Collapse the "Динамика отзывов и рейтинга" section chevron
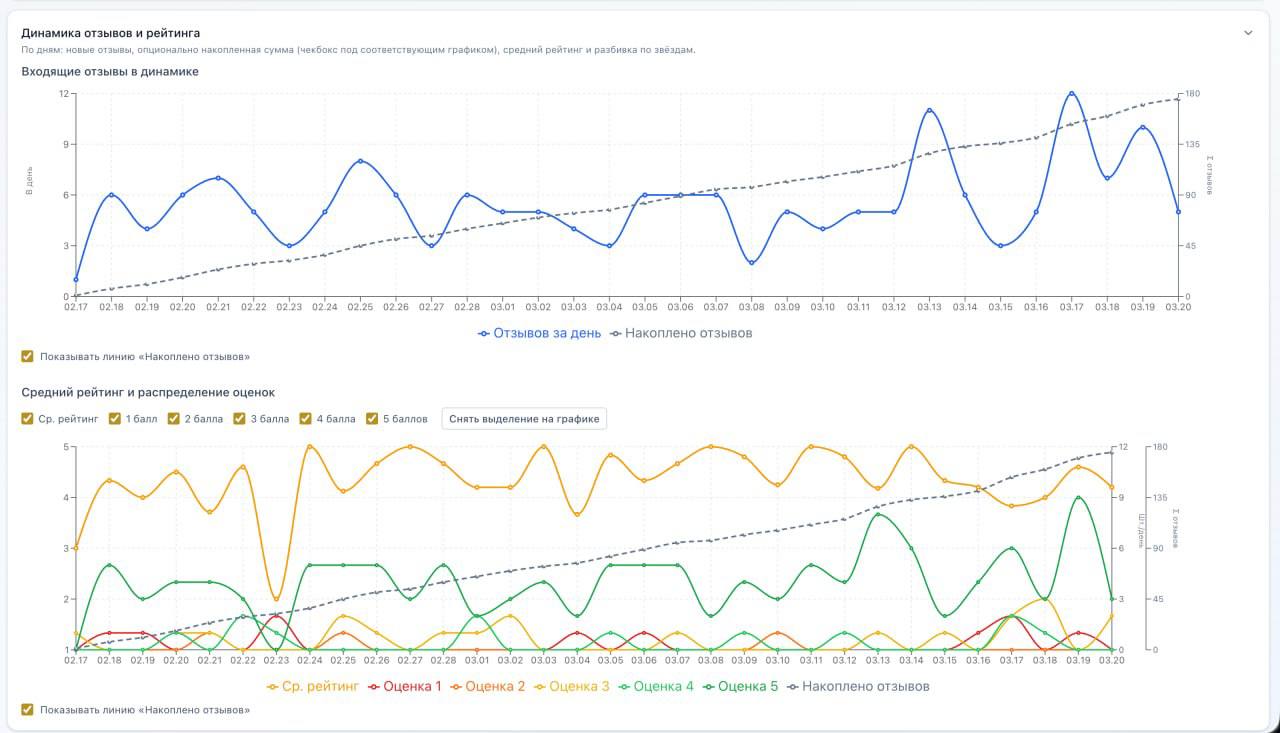The image size is (1280, 733). coord(1248,33)
